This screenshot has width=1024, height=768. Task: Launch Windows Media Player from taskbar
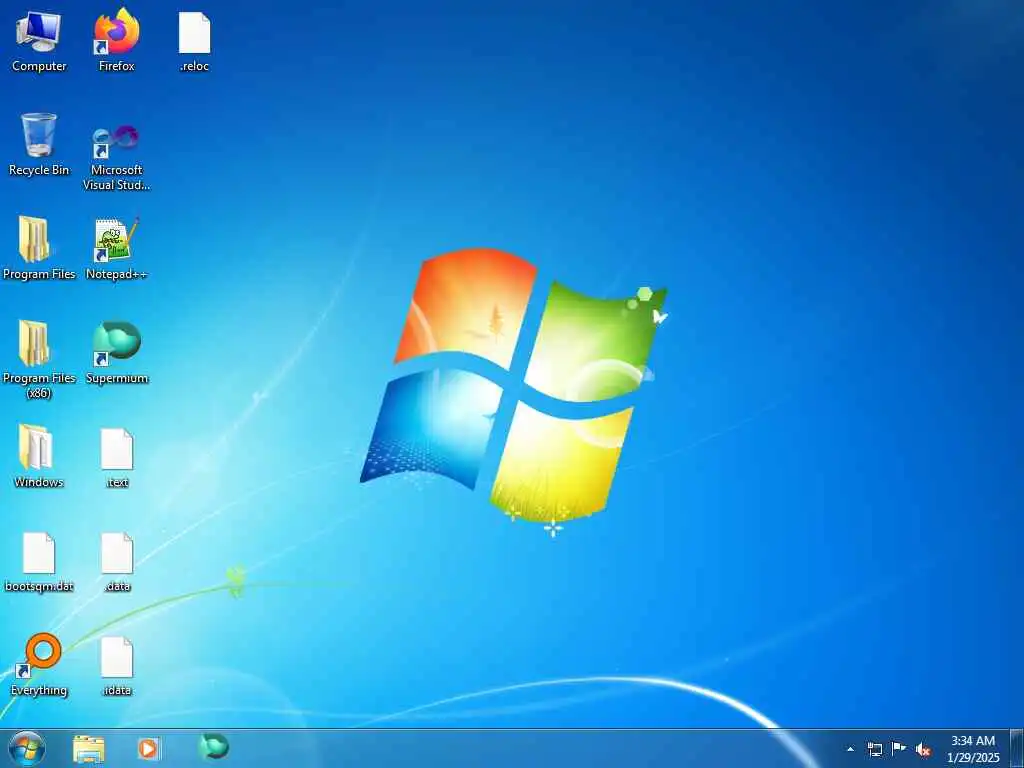148,748
